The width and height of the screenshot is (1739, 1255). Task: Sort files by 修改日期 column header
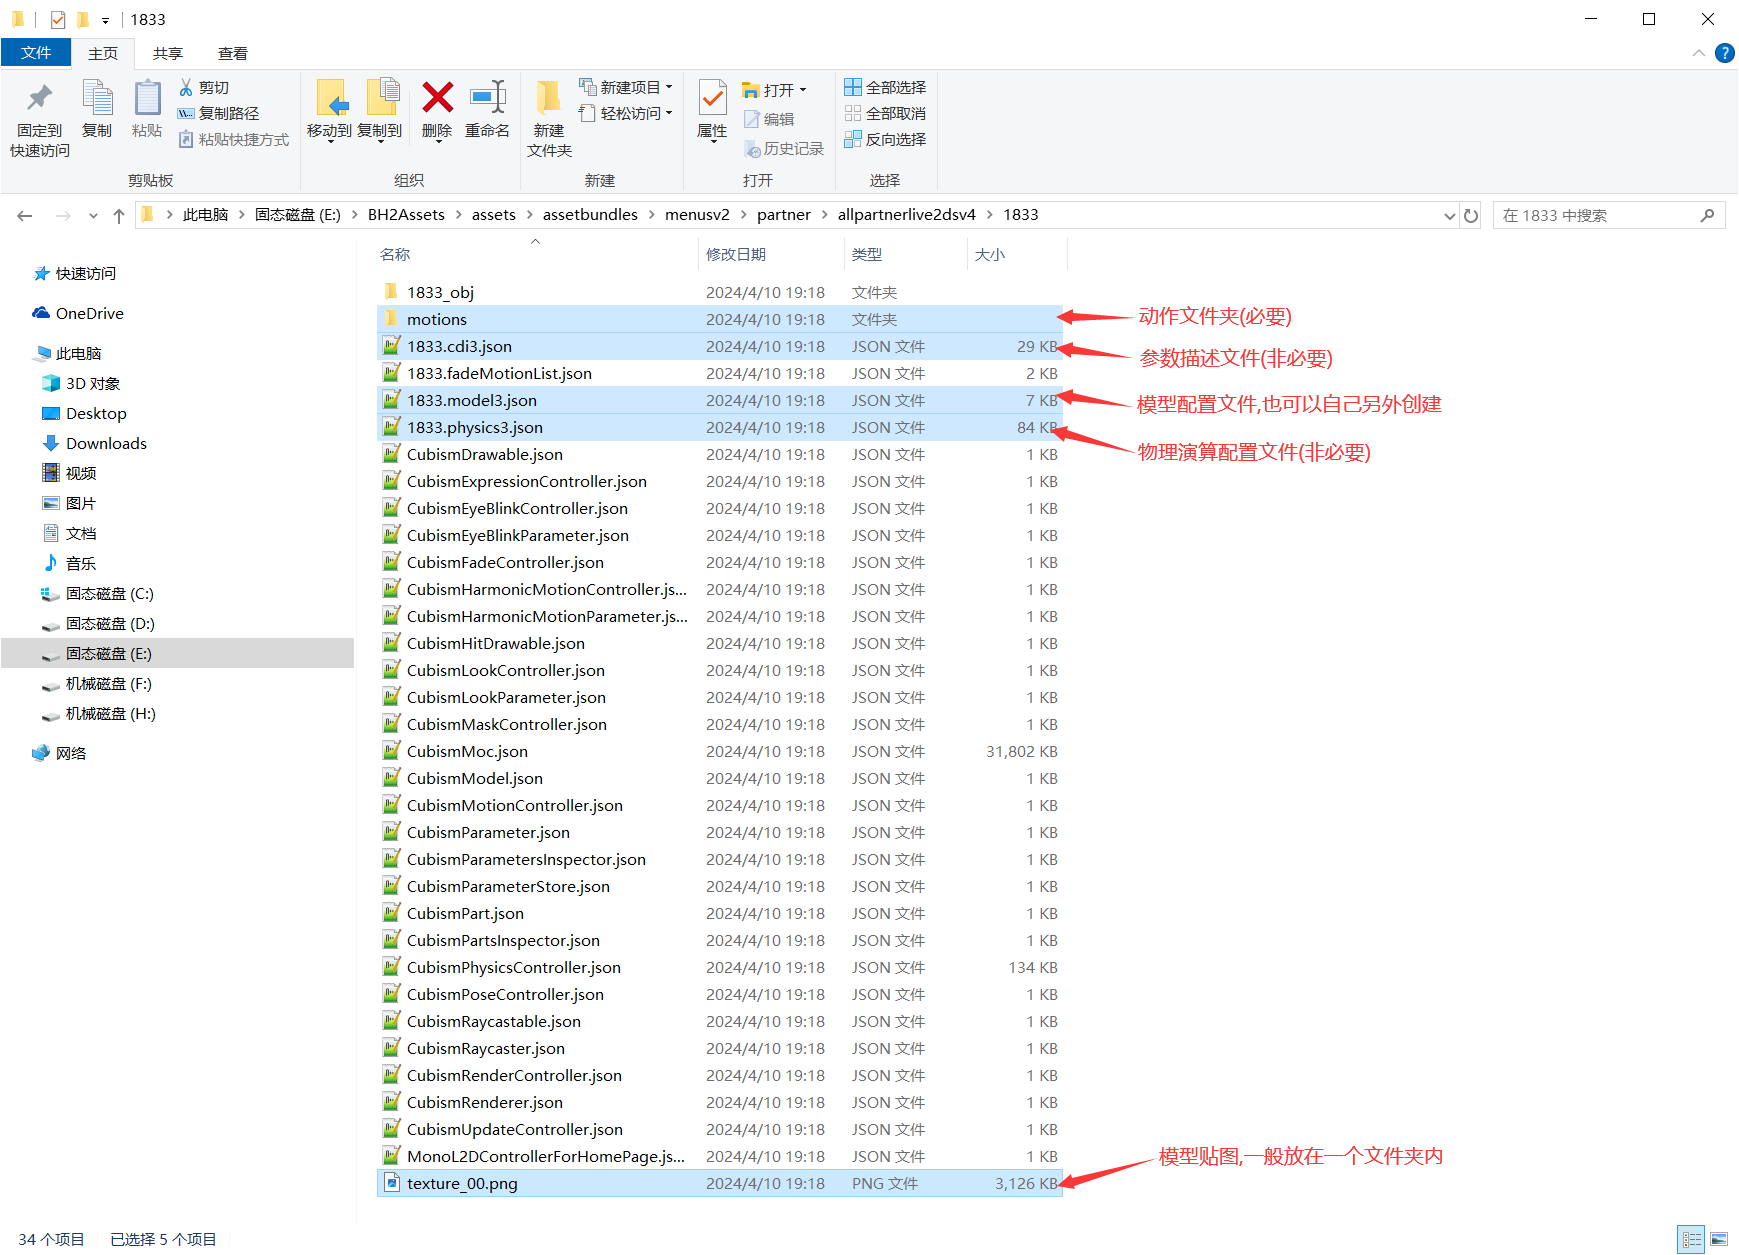770,255
